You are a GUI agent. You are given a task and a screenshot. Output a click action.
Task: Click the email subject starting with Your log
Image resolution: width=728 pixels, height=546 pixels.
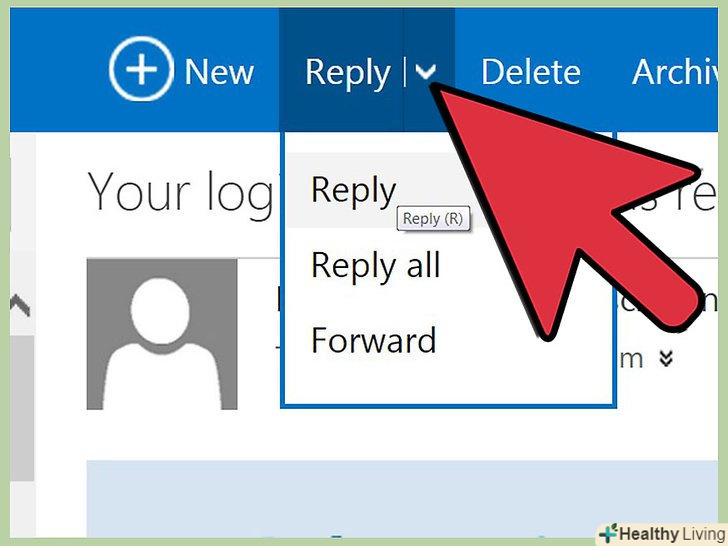(181, 192)
